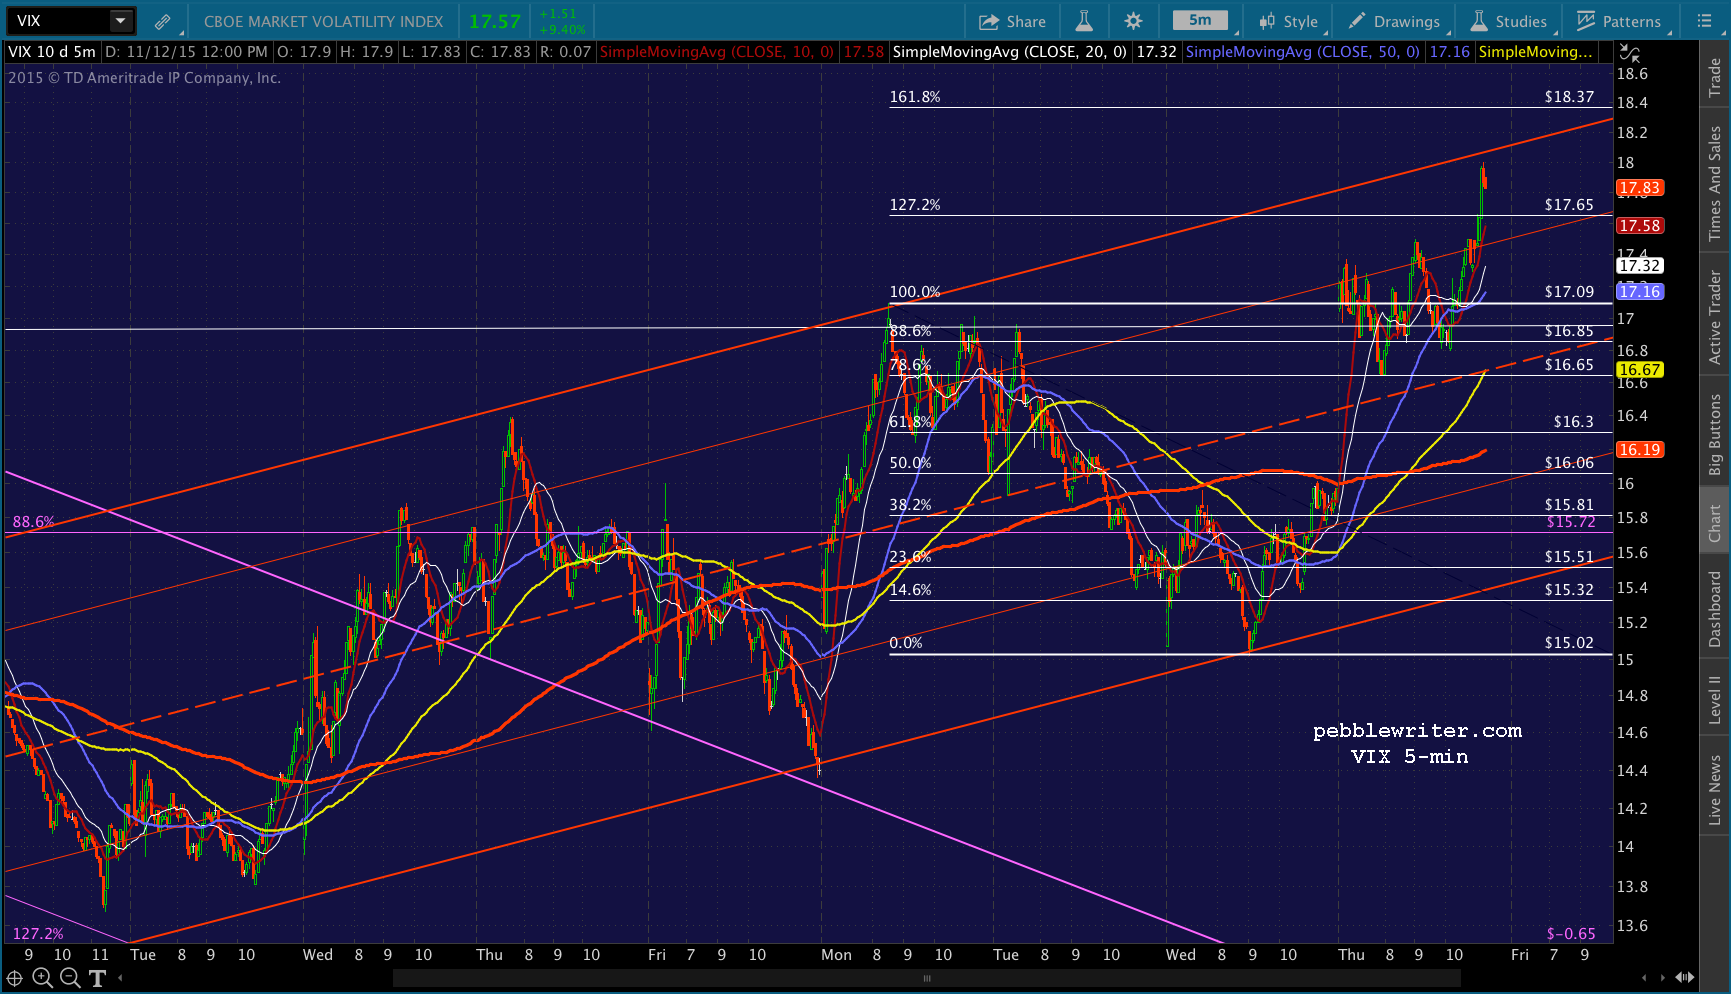This screenshot has height=994, width=1731.
Task: Click the 100.0% Fibonacci level label
Action: click(x=915, y=292)
